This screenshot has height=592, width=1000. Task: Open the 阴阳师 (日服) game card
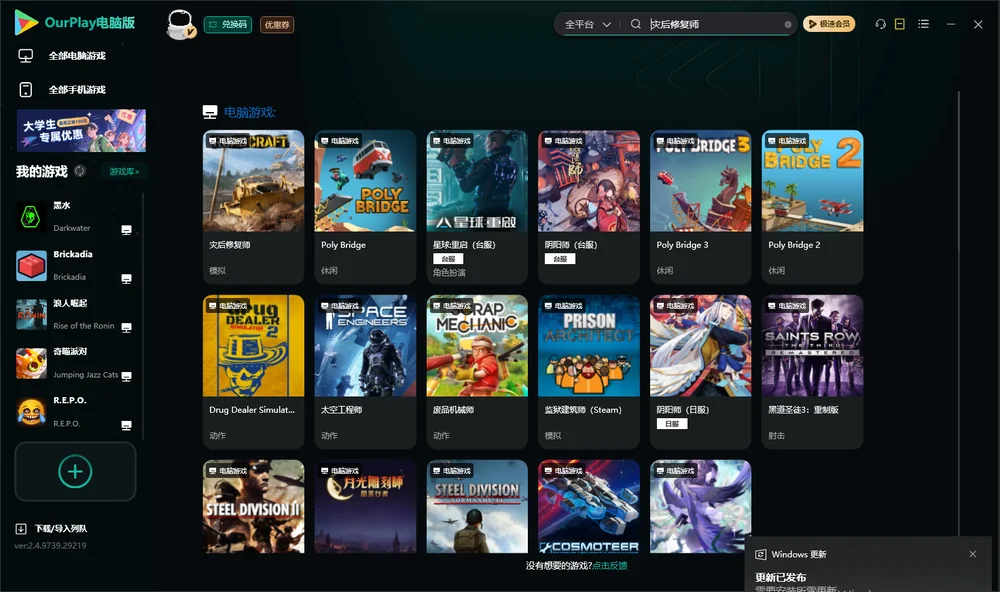(700, 371)
